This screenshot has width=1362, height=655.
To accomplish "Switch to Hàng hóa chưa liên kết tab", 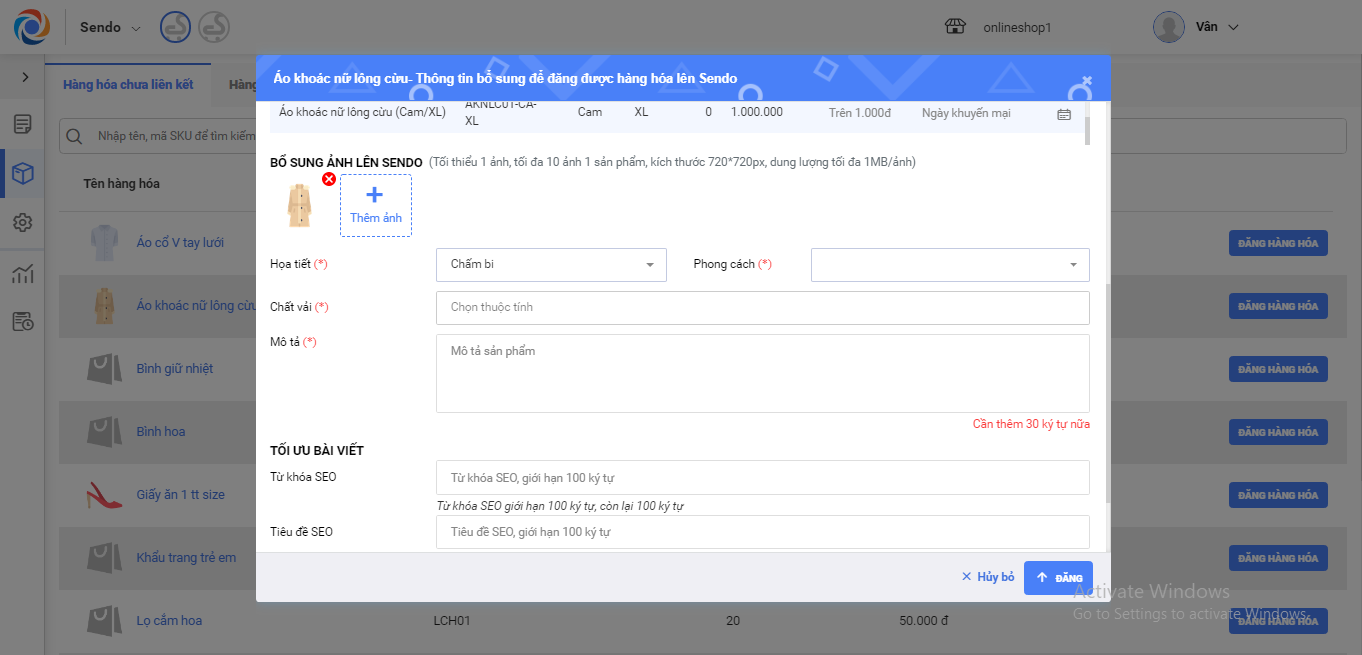I will click(128, 85).
